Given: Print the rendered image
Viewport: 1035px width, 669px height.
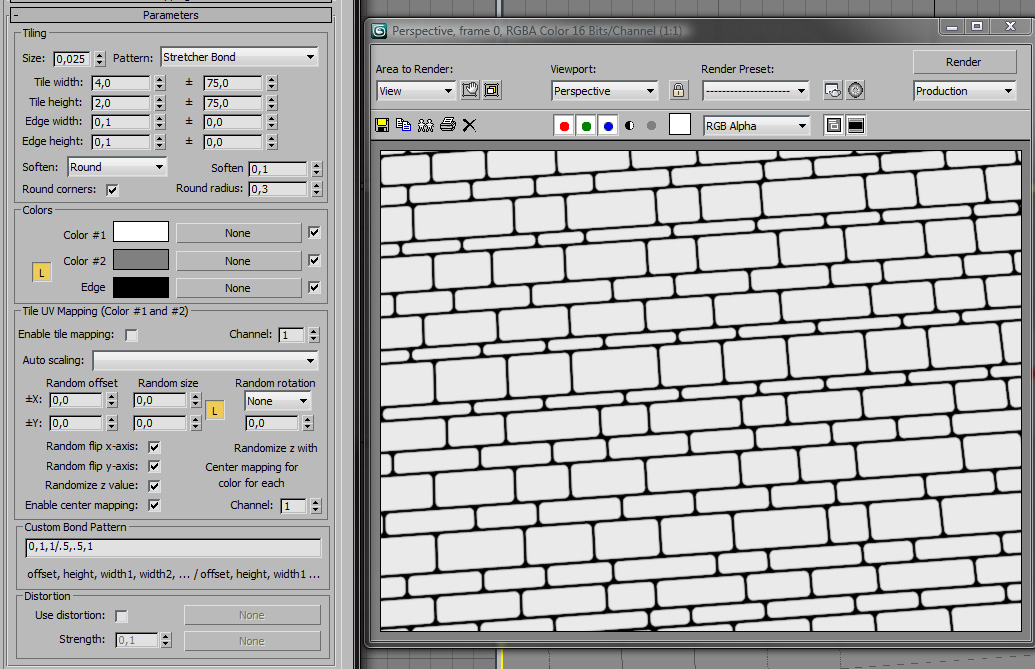Looking at the screenshot, I should 448,125.
